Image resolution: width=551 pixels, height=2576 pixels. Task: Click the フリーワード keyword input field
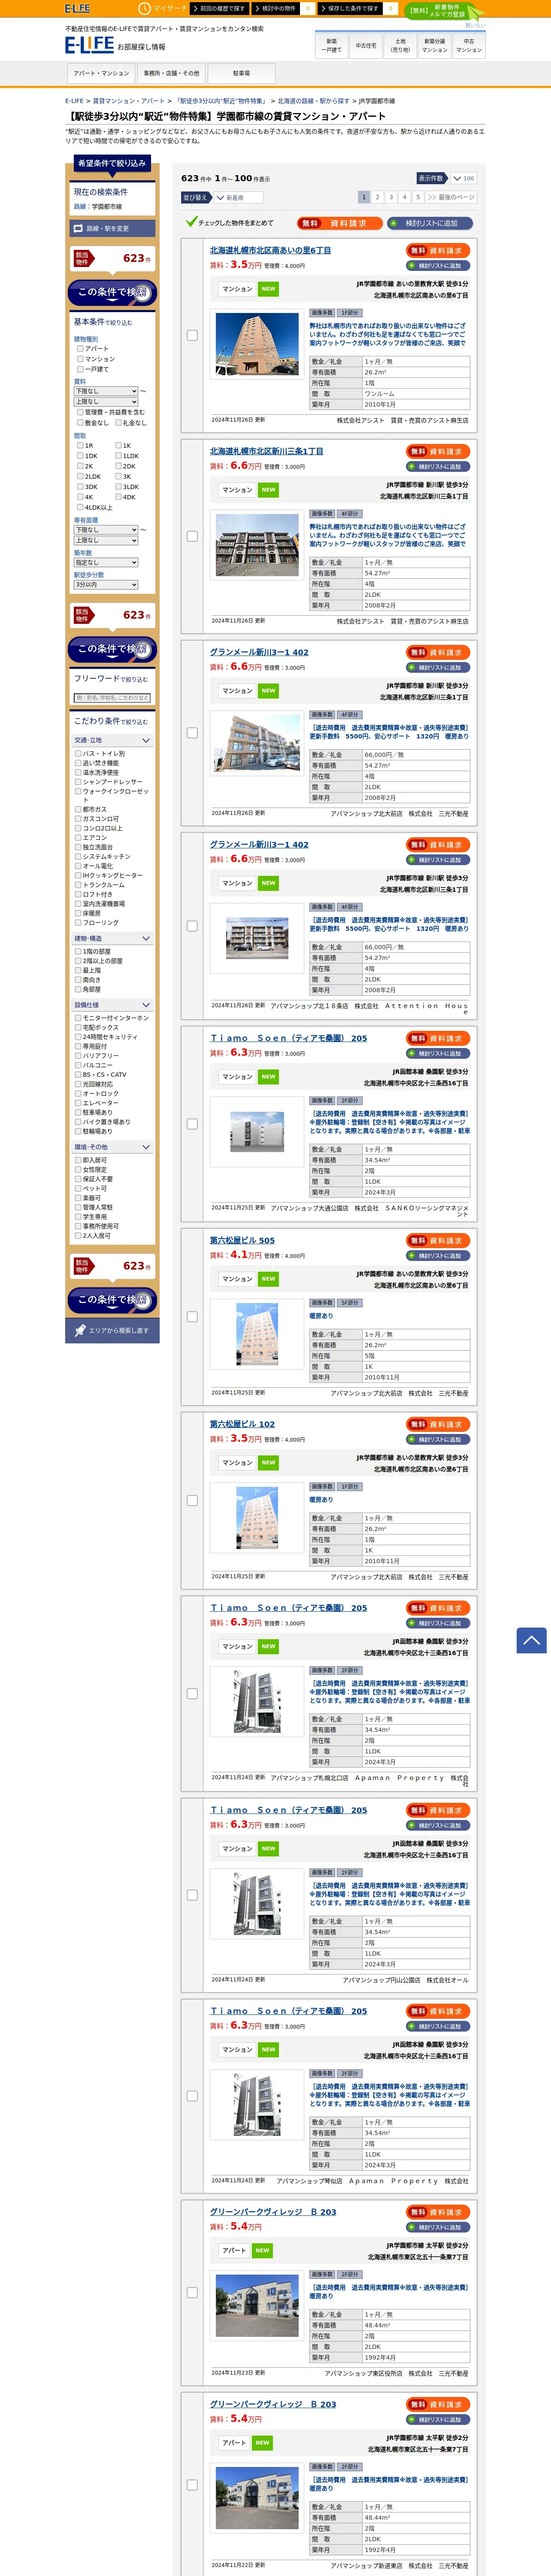(112, 698)
